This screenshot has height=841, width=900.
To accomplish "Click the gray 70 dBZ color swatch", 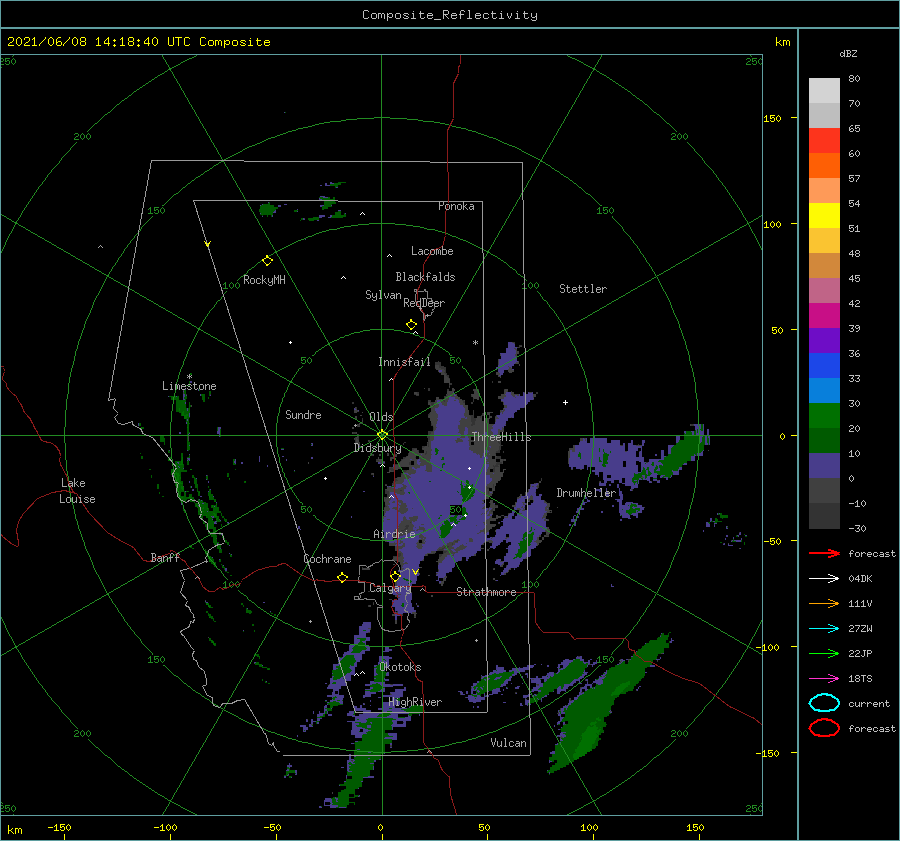I will pyautogui.click(x=824, y=115).
